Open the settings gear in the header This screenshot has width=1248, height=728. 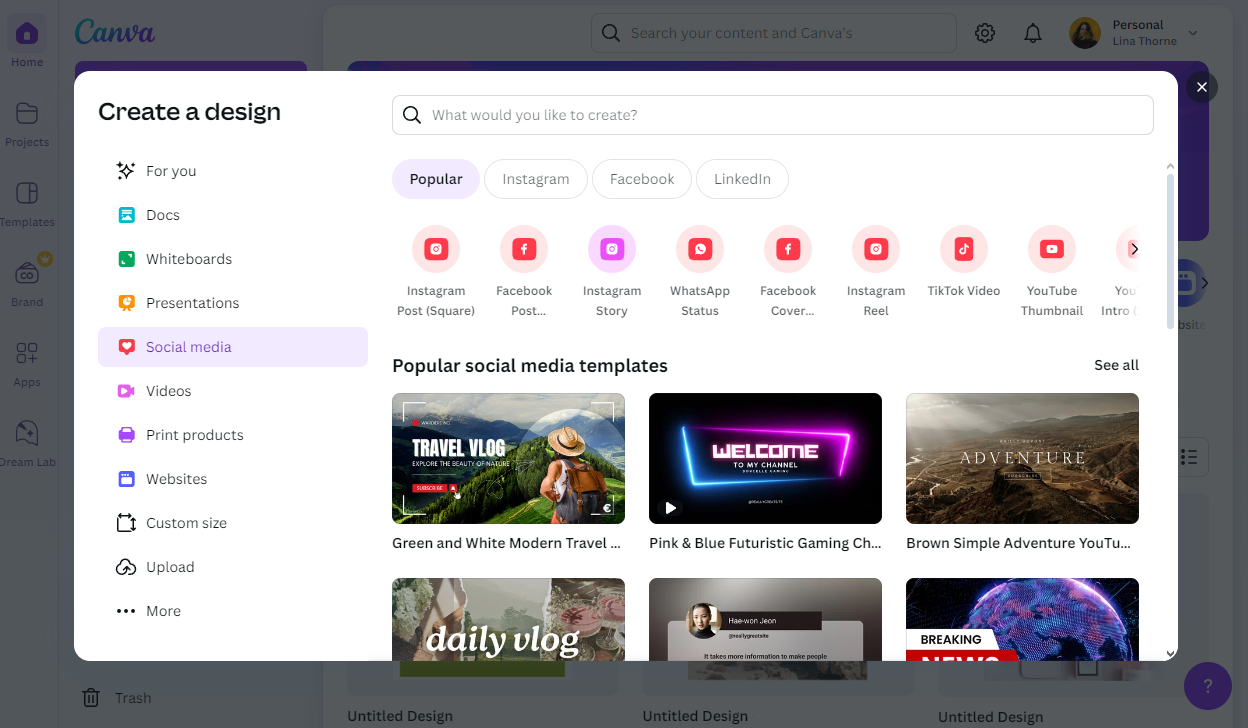coord(985,33)
